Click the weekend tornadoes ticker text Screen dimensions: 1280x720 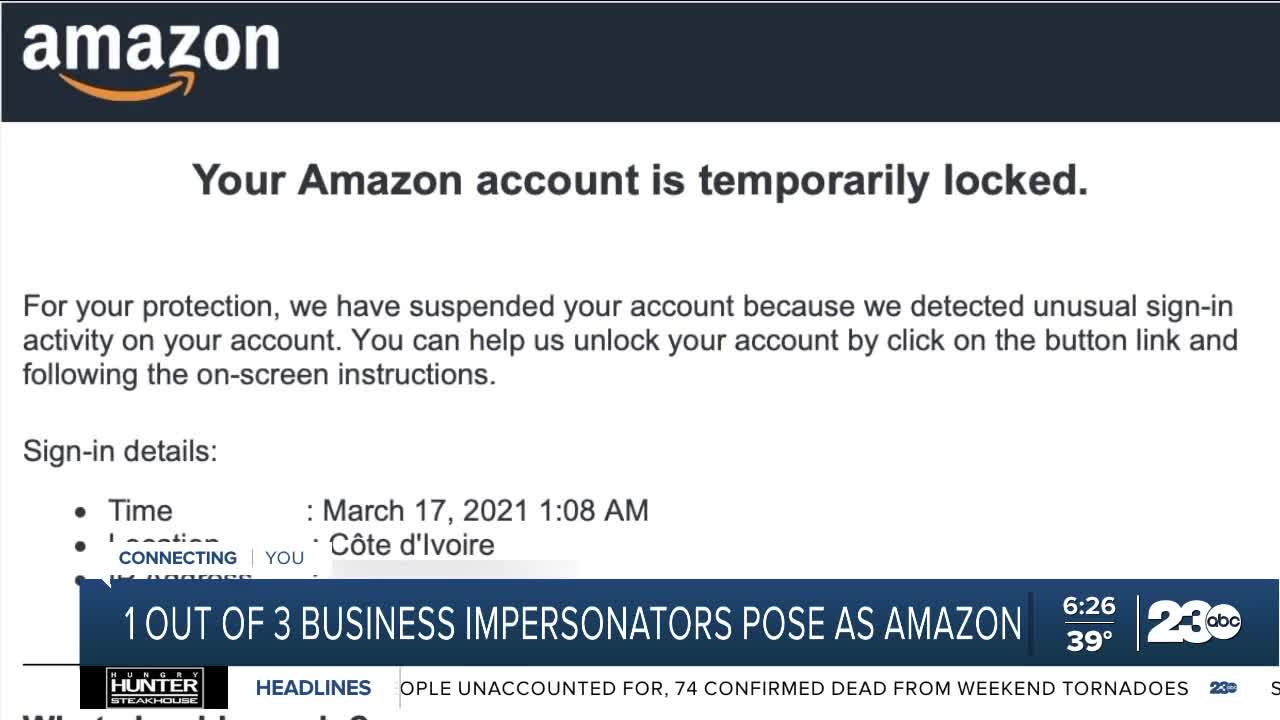794,688
